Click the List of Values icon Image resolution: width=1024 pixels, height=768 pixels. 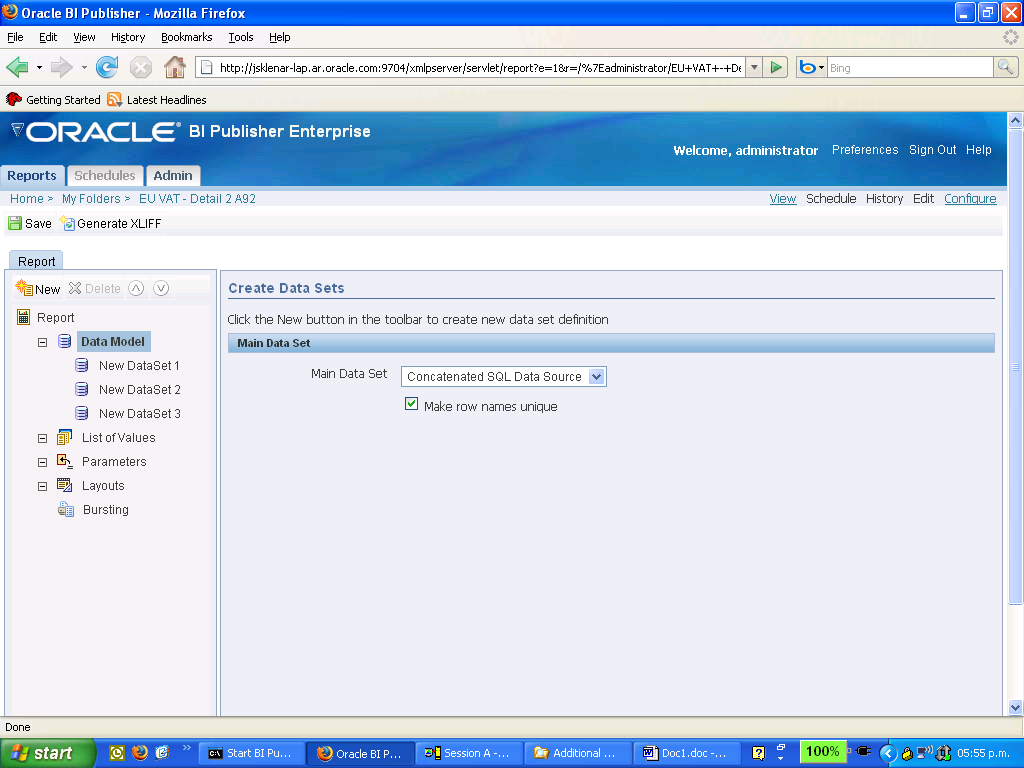[x=65, y=437]
